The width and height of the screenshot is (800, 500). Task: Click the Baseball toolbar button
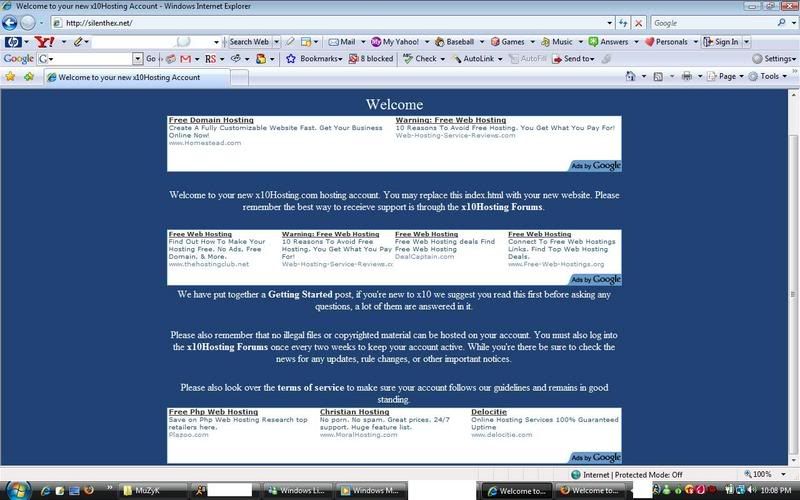pyautogui.click(x=455, y=42)
